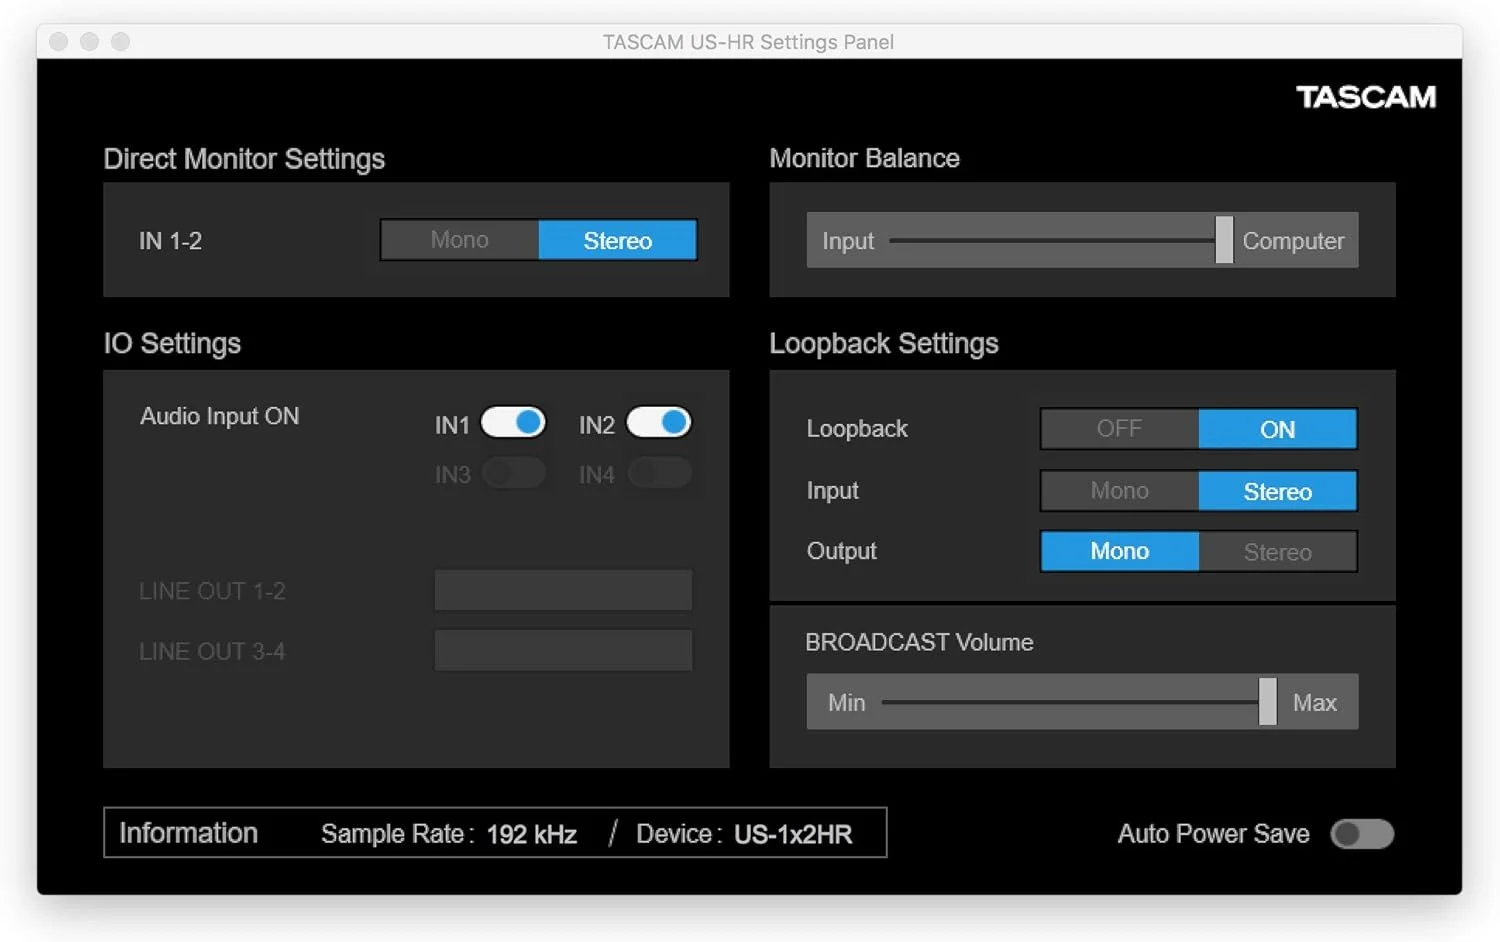Set Loopback Input to Stereo
The width and height of the screenshot is (1500, 942).
[x=1277, y=491]
